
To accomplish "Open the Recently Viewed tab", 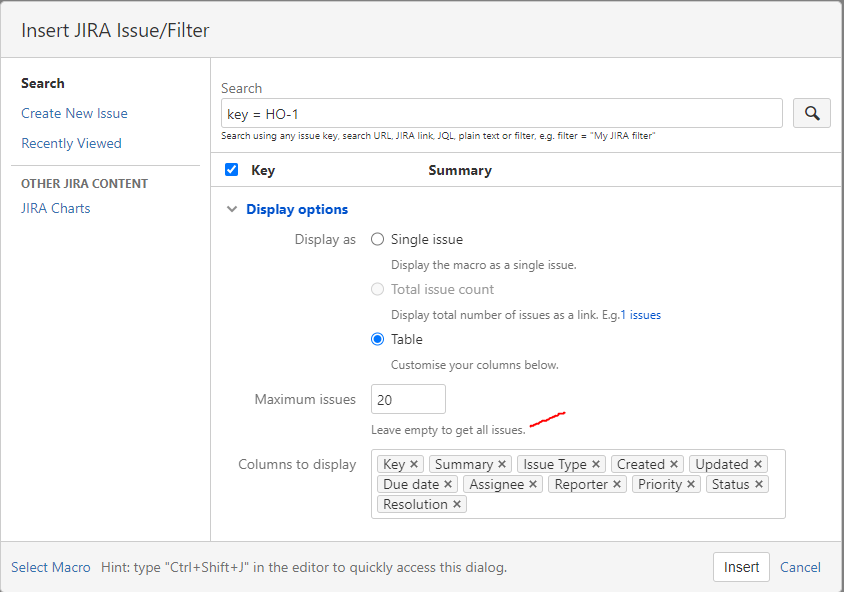I will pos(71,143).
